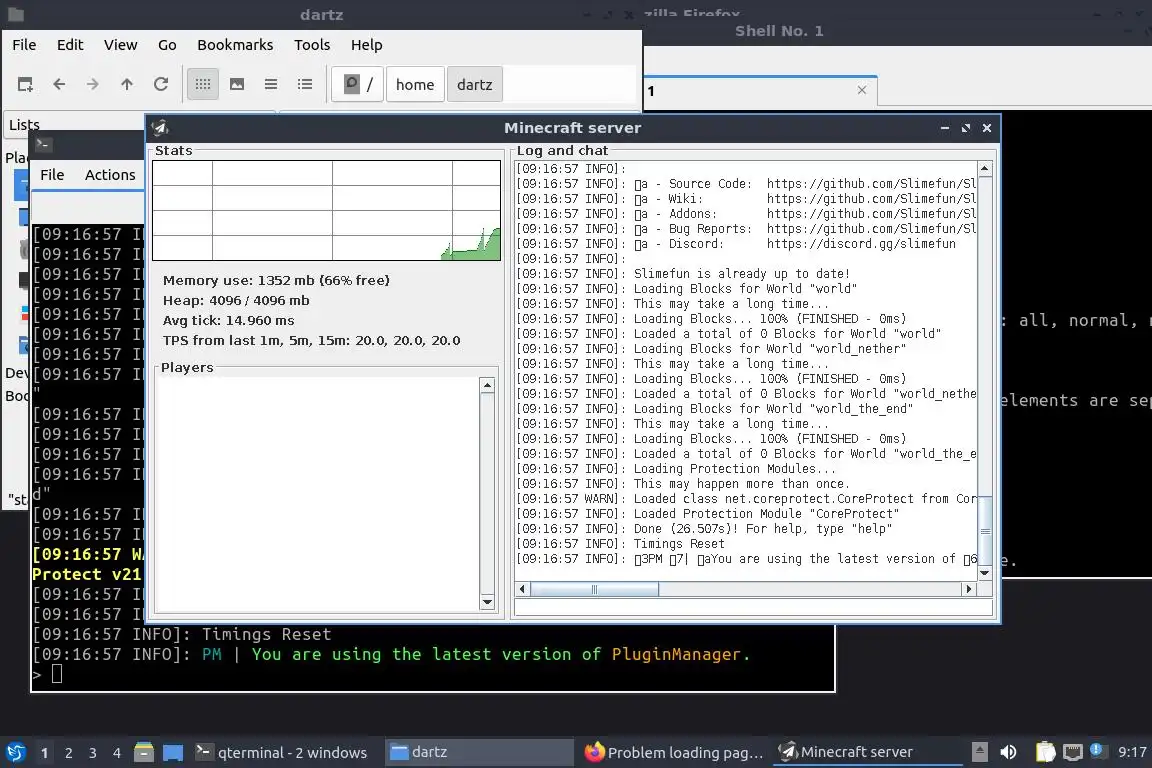Go back in the dartz file manager
1152x768 pixels.
click(x=60, y=85)
